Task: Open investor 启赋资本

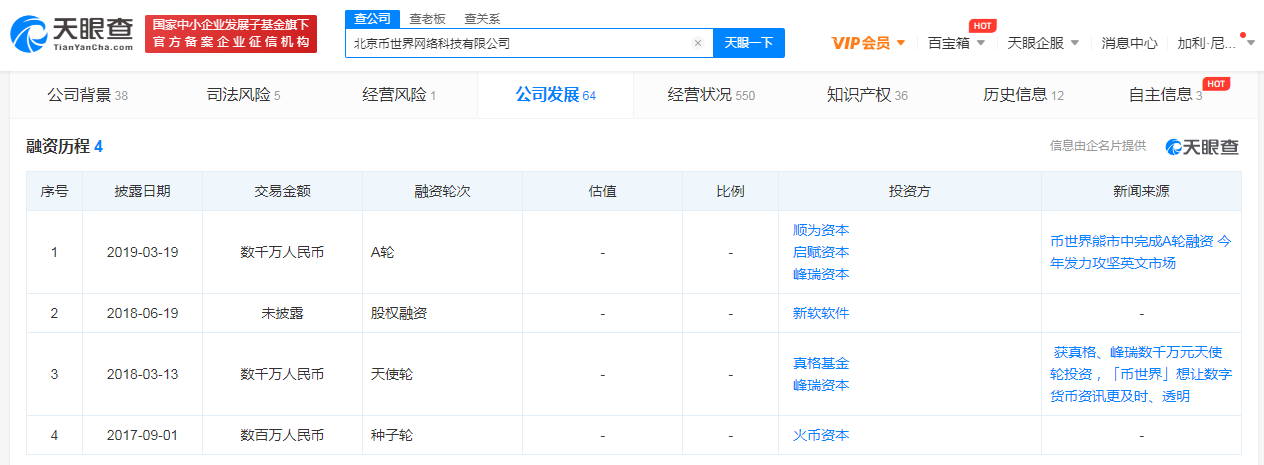Action: pos(821,252)
